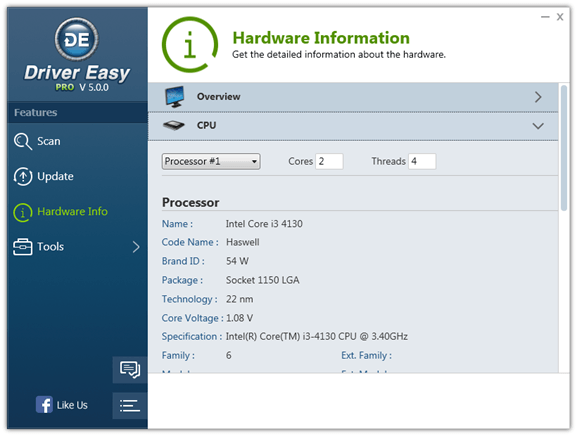Close the Driver Easy window
This screenshot has height=436, width=577.
[x=560, y=17]
